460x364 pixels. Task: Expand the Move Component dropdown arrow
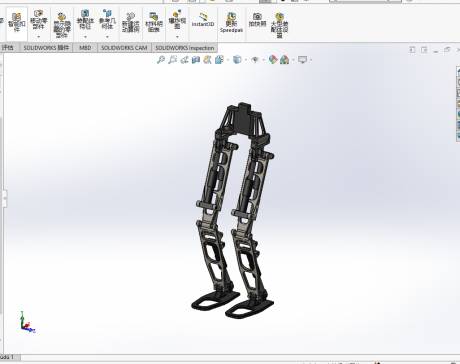(x=39, y=37)
